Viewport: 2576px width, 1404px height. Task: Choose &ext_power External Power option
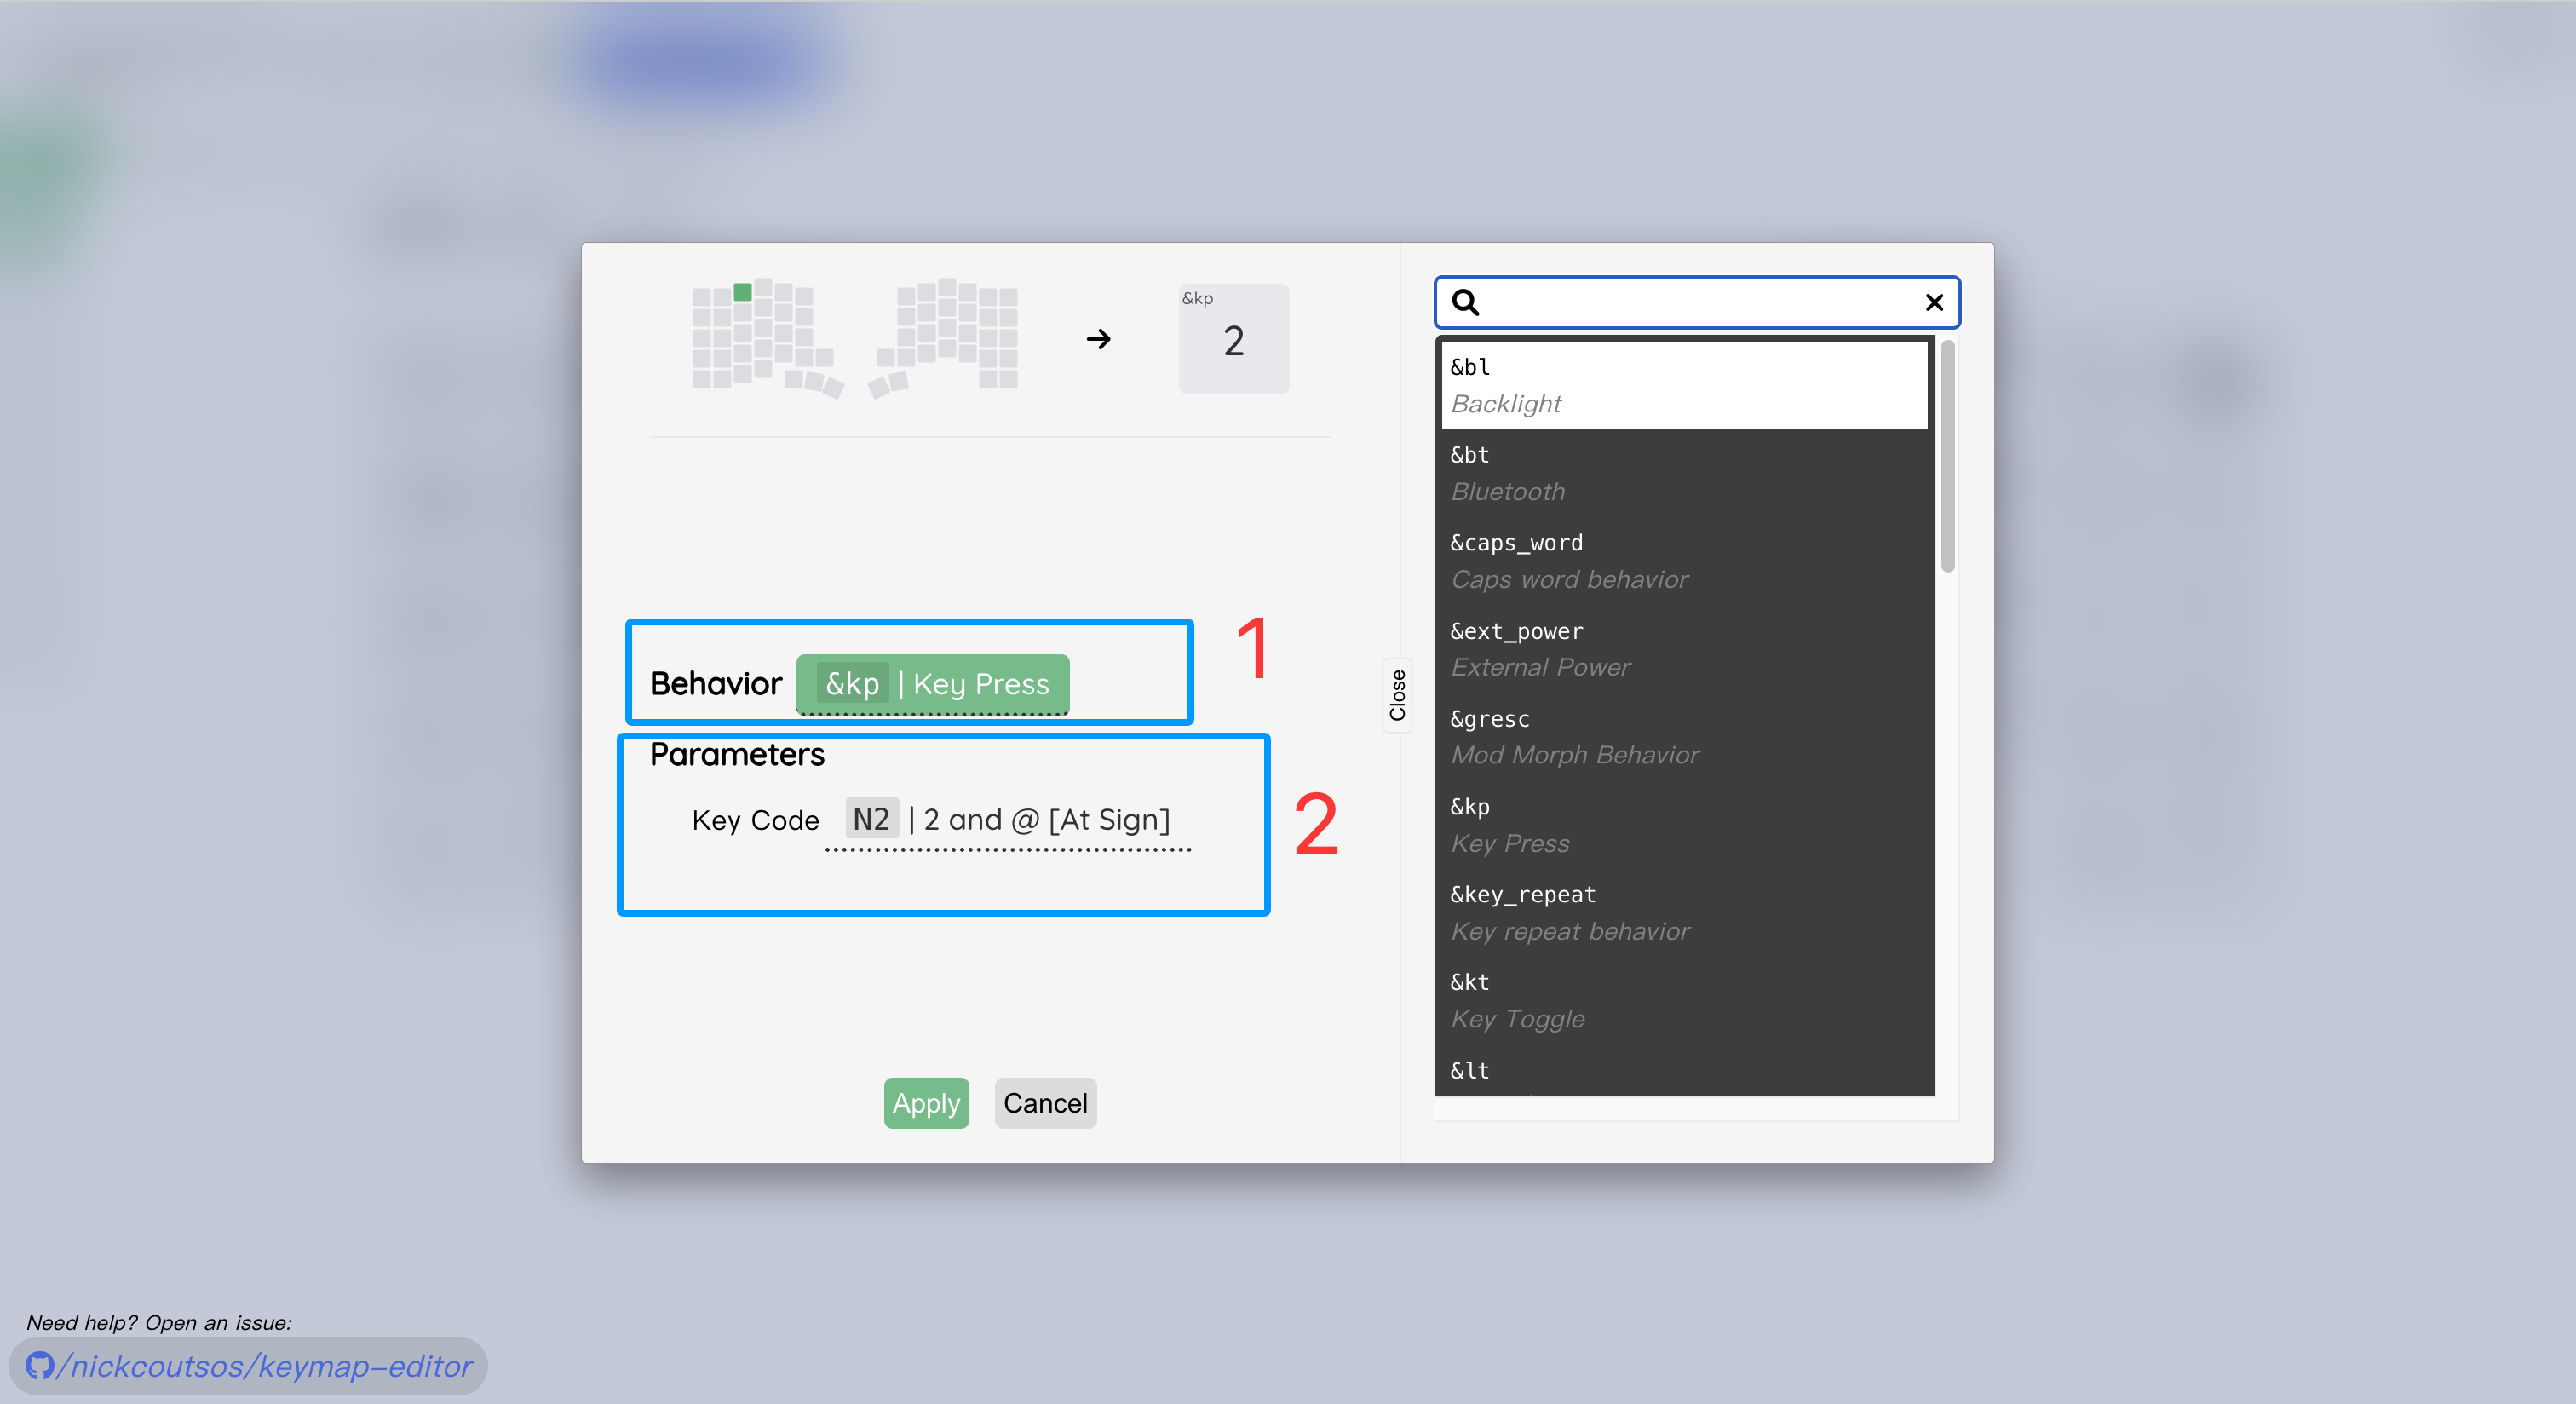(x=1684, y=649)
